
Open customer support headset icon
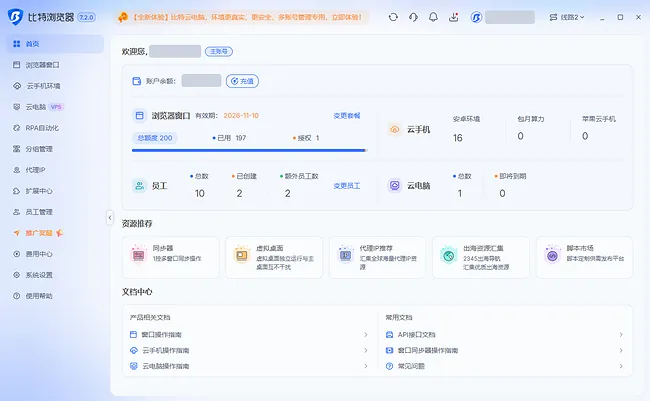coord(413,17)
